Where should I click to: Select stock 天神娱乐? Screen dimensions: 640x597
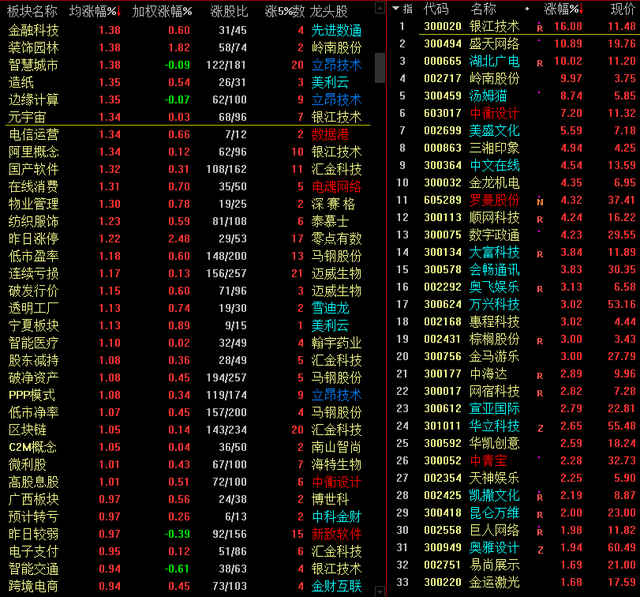click(x=494, y=478)
